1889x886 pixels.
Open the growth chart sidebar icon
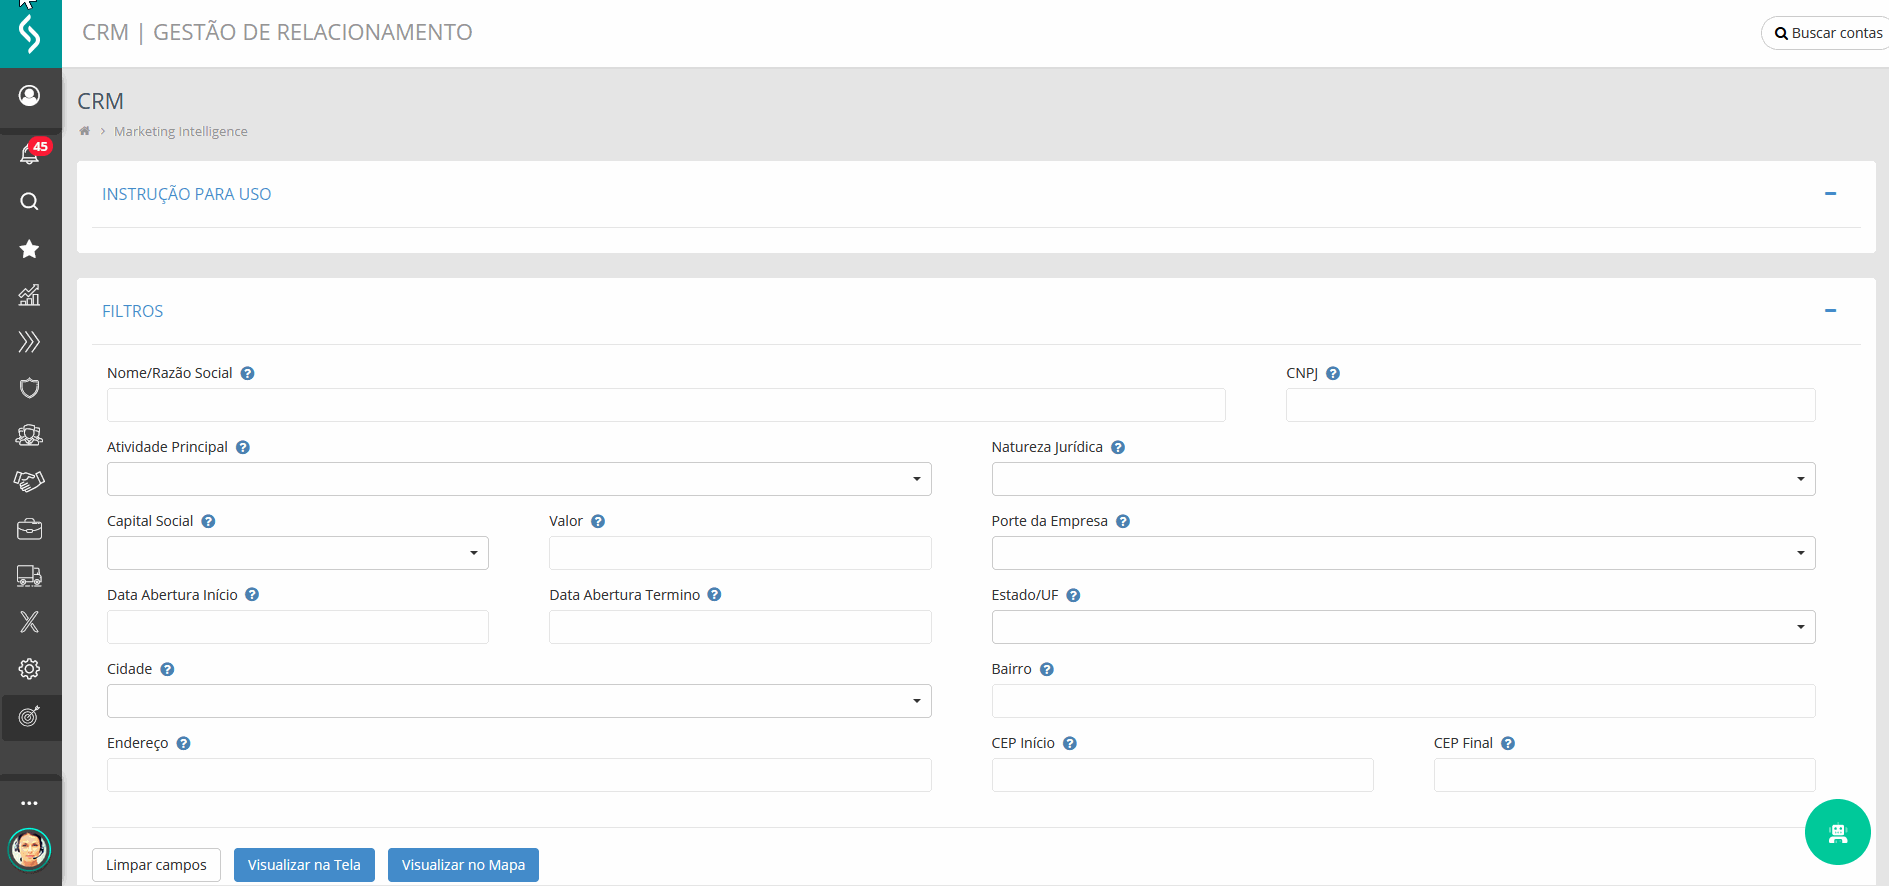pyautogui.click(x=30, y=295)
